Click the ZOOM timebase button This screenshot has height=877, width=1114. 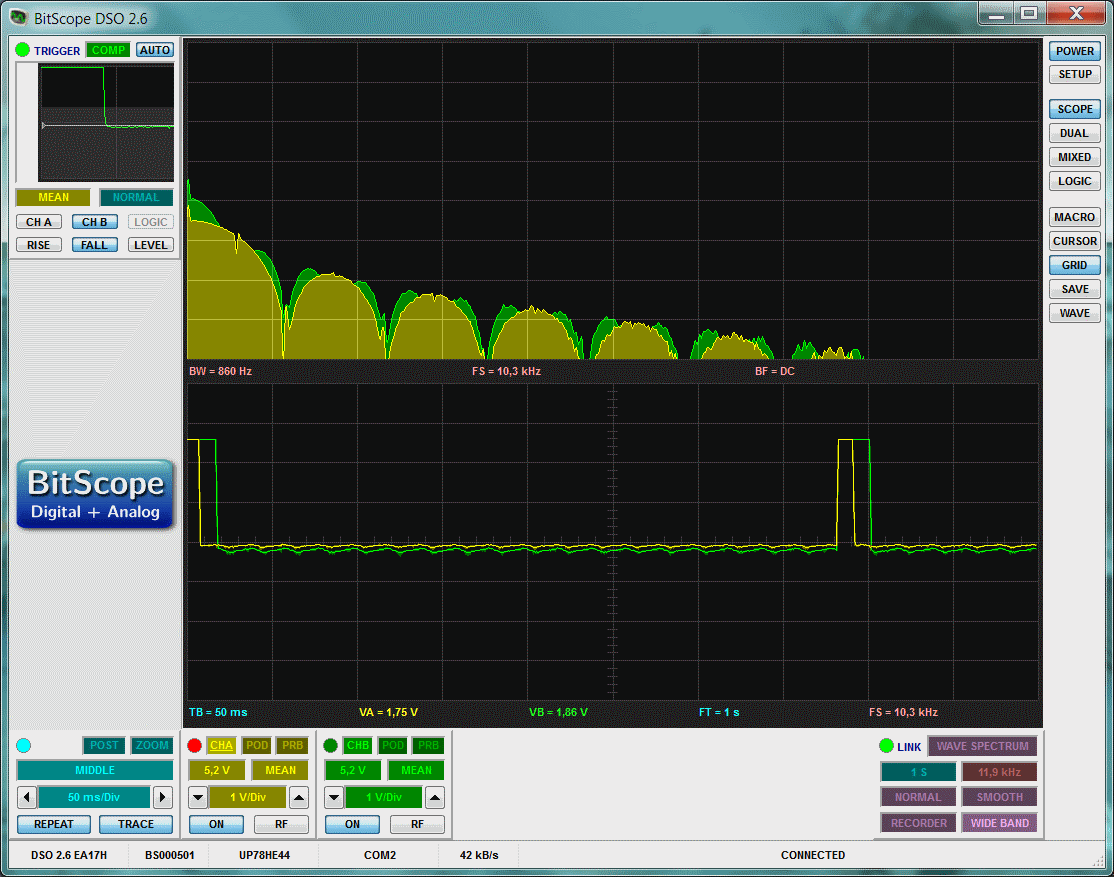click(x=152, y=746)
